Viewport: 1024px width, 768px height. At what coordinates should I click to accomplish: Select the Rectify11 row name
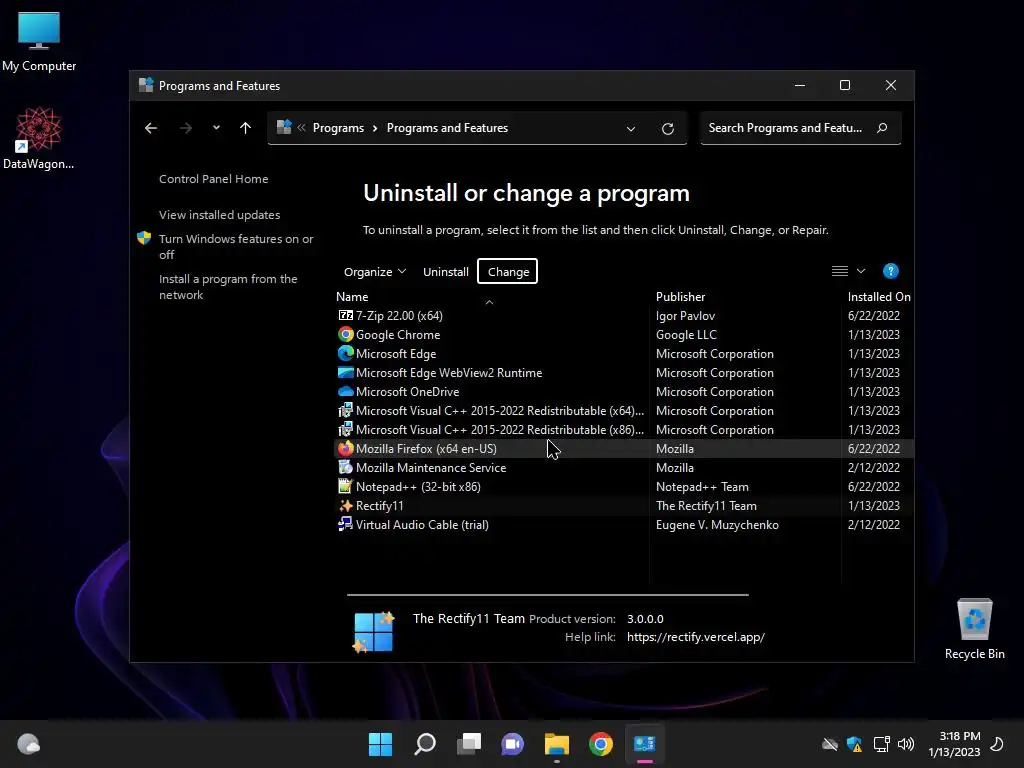point(379,505)
